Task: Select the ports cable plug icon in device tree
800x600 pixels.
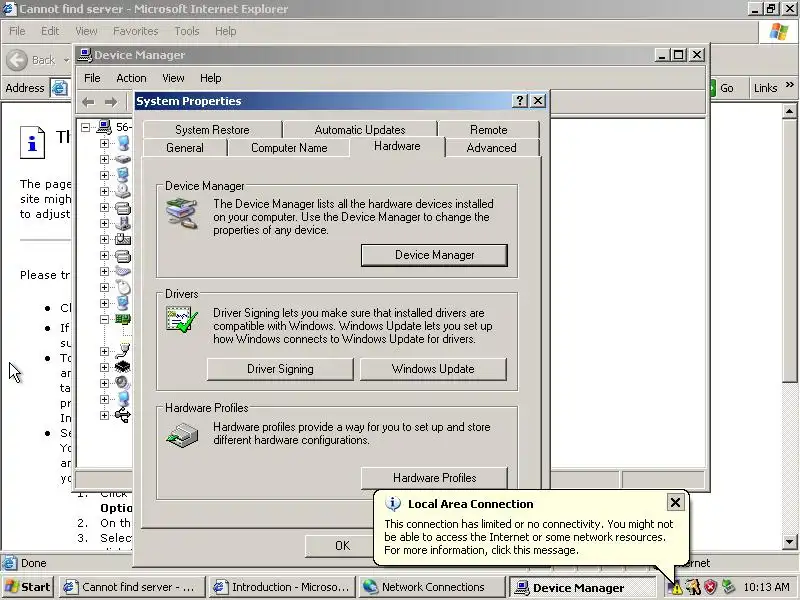Action: tap(122, 351)
